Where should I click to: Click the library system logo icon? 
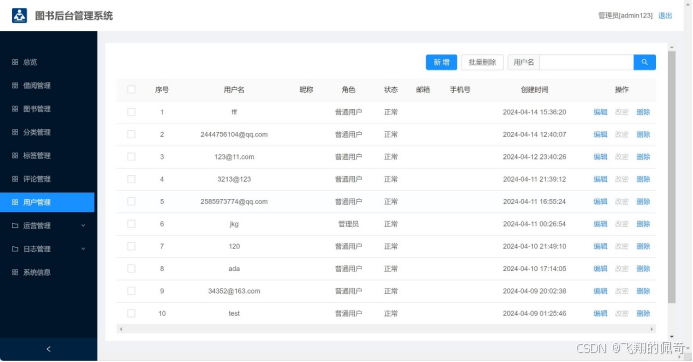coord(19,15)
